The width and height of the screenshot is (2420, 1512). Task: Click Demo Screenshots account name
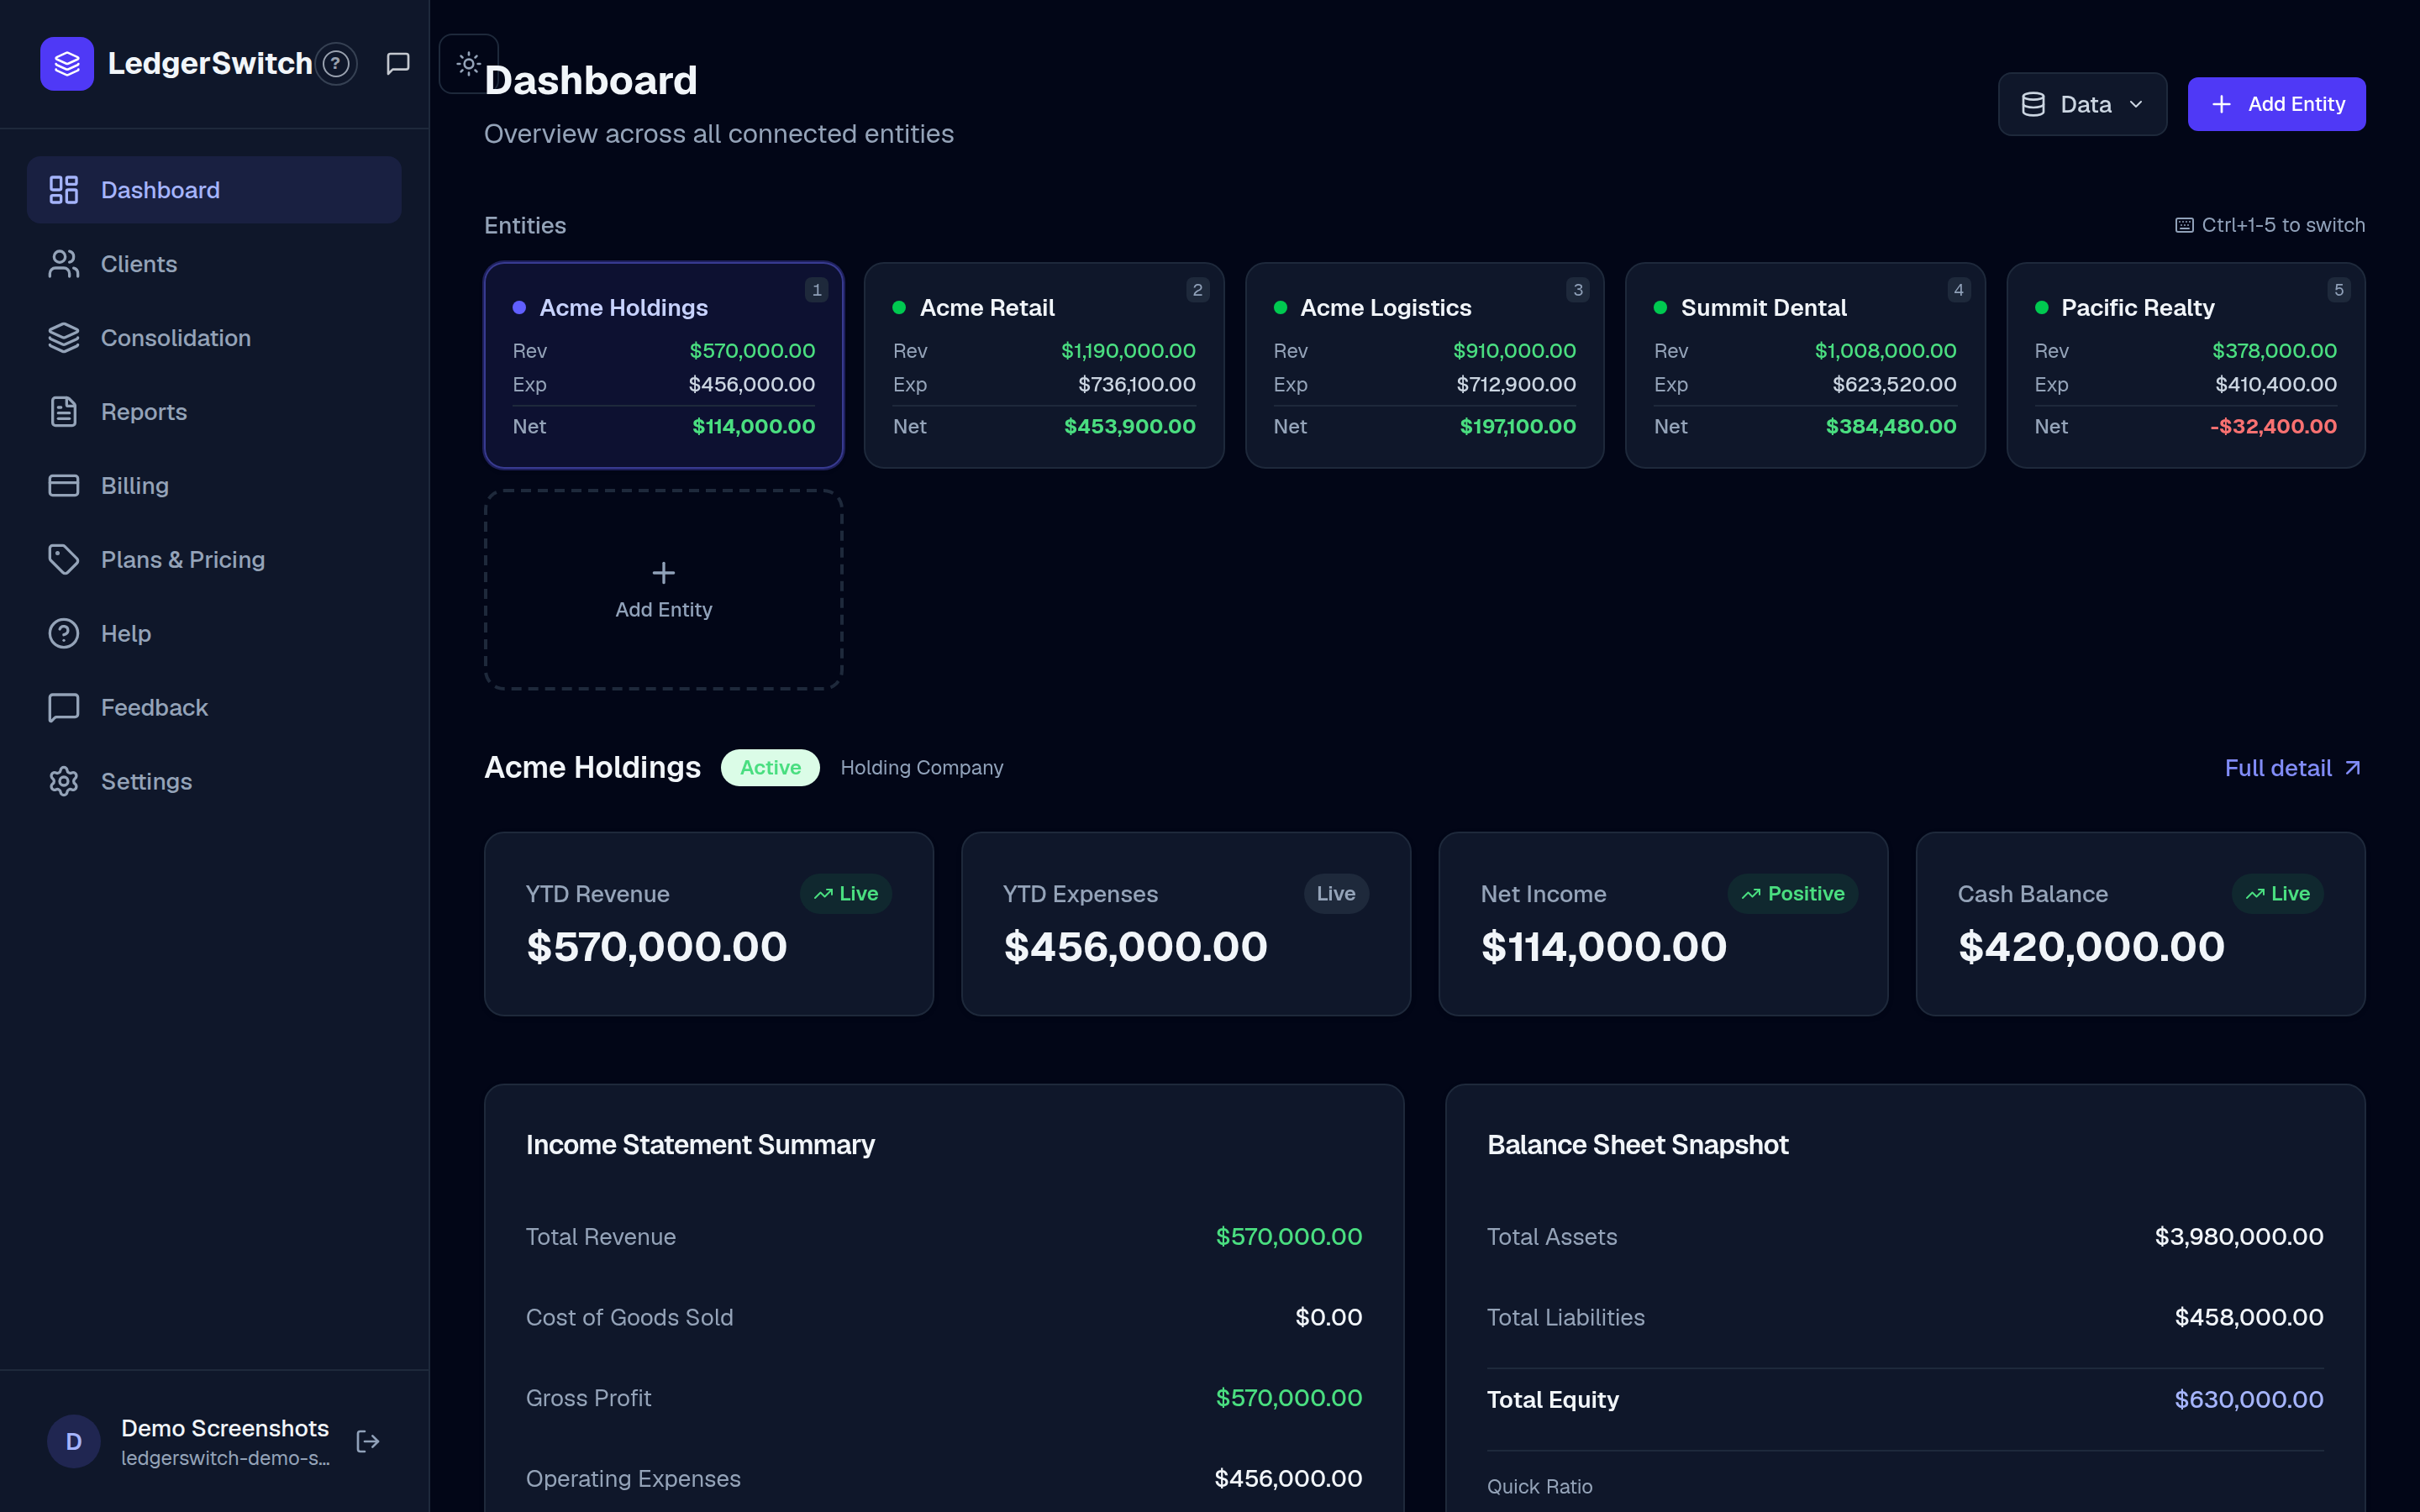click(225, 1428)
